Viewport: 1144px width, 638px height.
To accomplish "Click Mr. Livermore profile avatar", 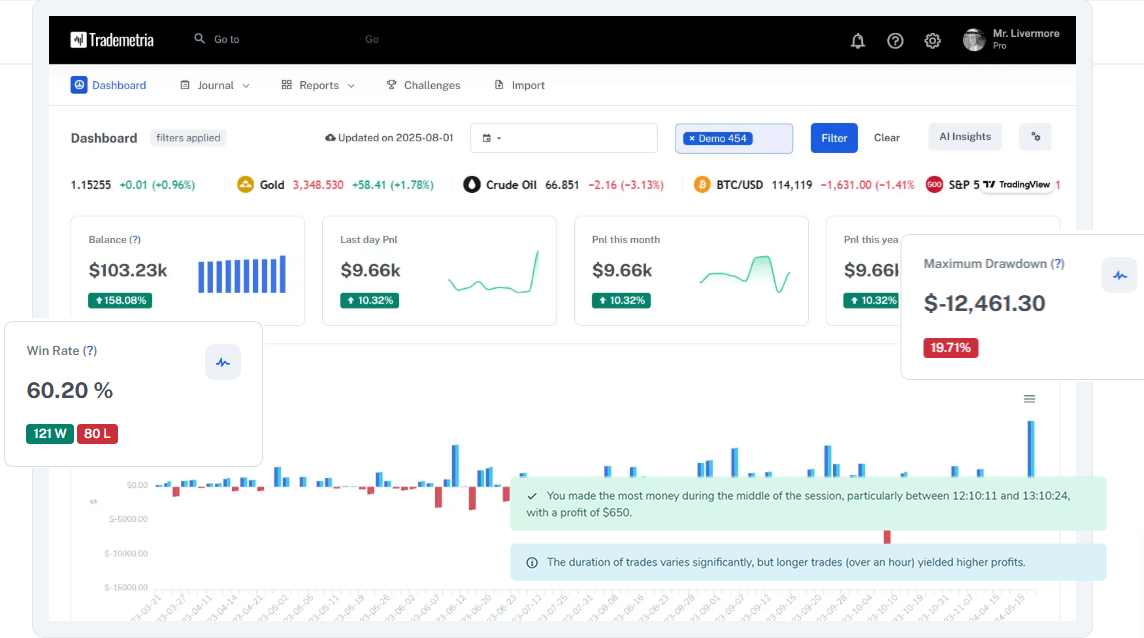I will tap(973, 39).
